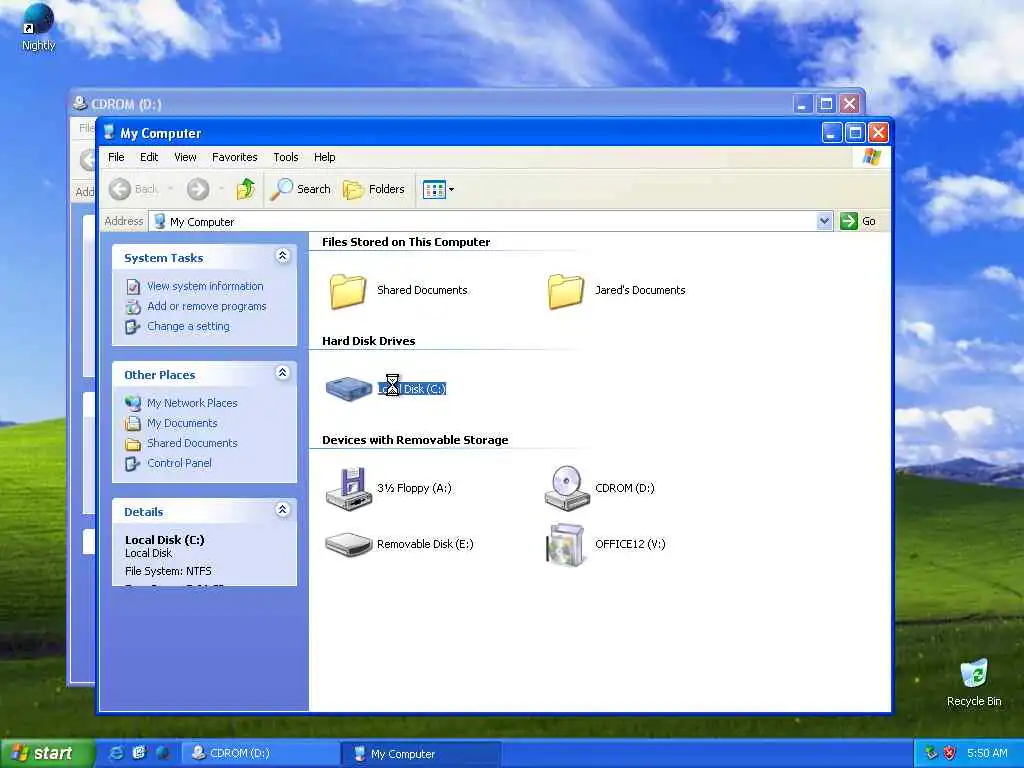
Task: Select the CDROM (D:) drive icon
Action: tap(567, 488)
